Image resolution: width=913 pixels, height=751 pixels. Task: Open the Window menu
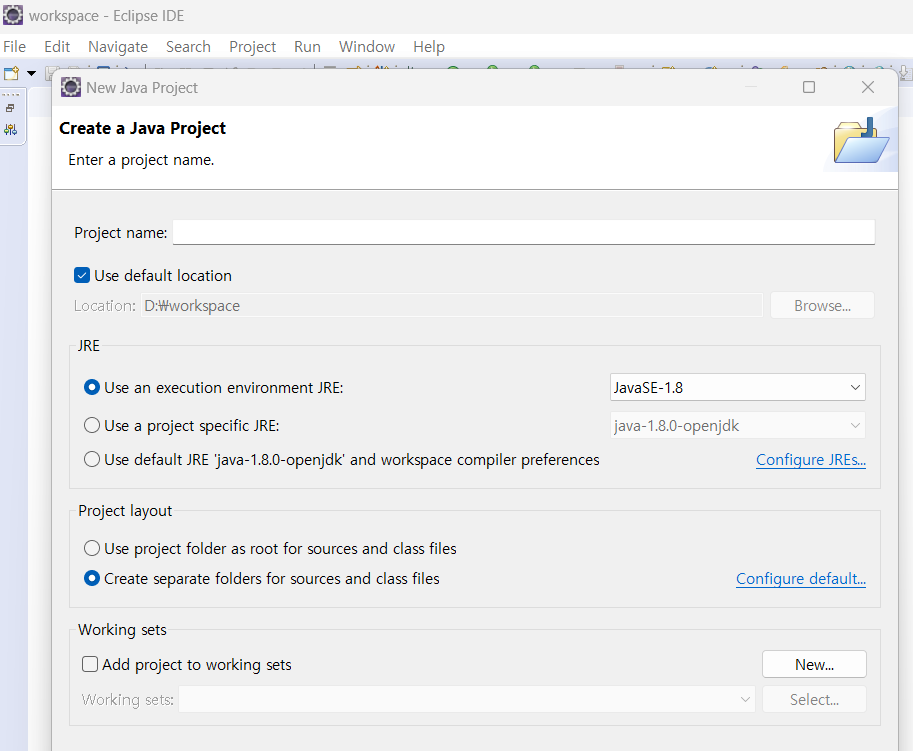[367, 47]
